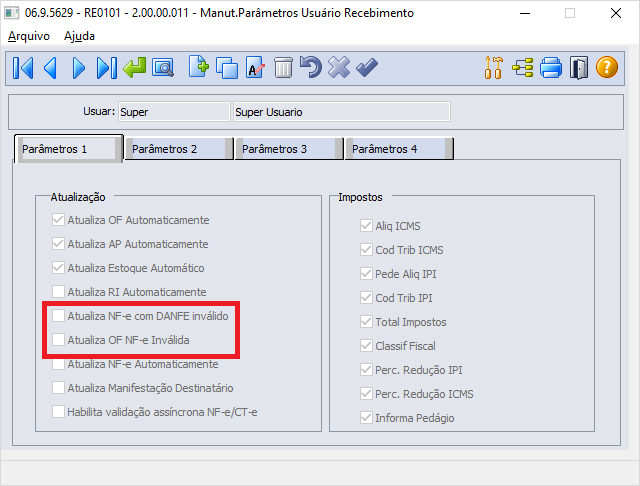Enable Atualiza Manifestação Destinatário checkbox
640x486 pixels.
(x=58, y=388)
